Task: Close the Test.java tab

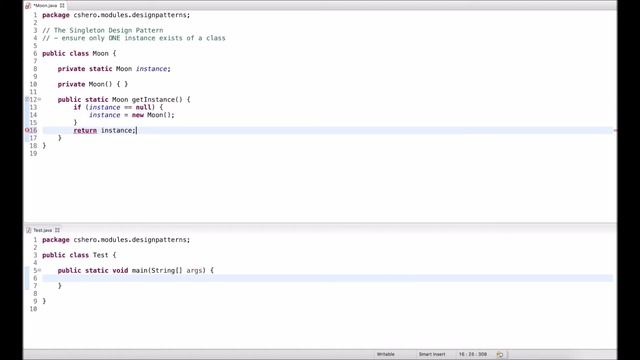Action: 57,230
